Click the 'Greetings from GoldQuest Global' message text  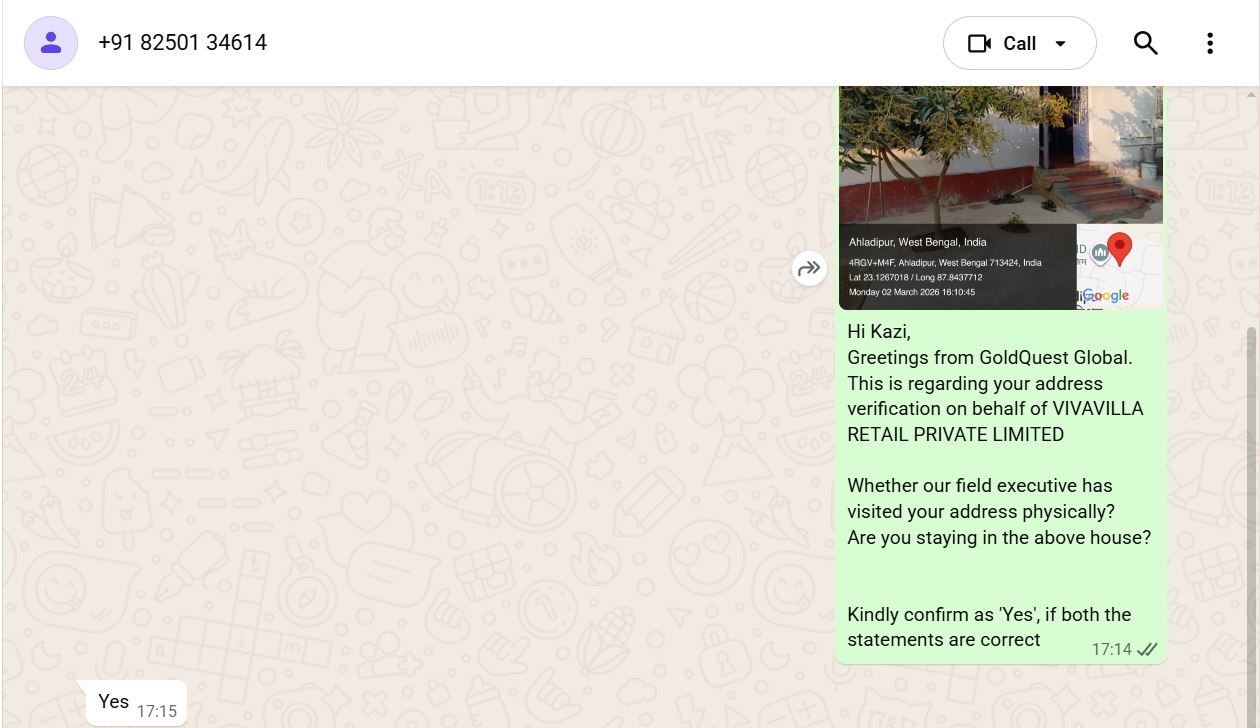pyautogui.click(x=989, y=357)
